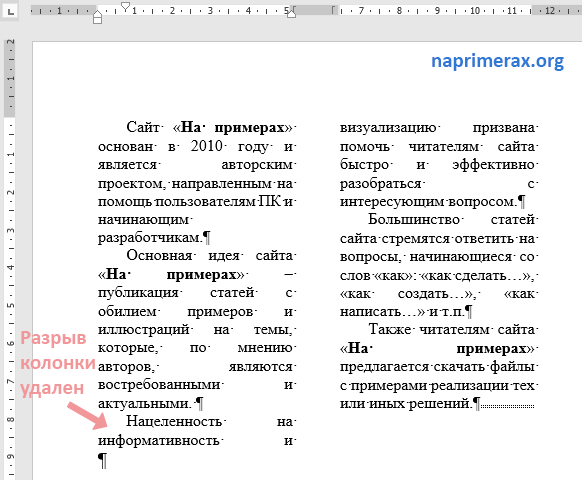Click the word 'которые,'
Image resolution: width=582 pixels, height=480 pixels.
pyautogui.click(x=128, y=348)
